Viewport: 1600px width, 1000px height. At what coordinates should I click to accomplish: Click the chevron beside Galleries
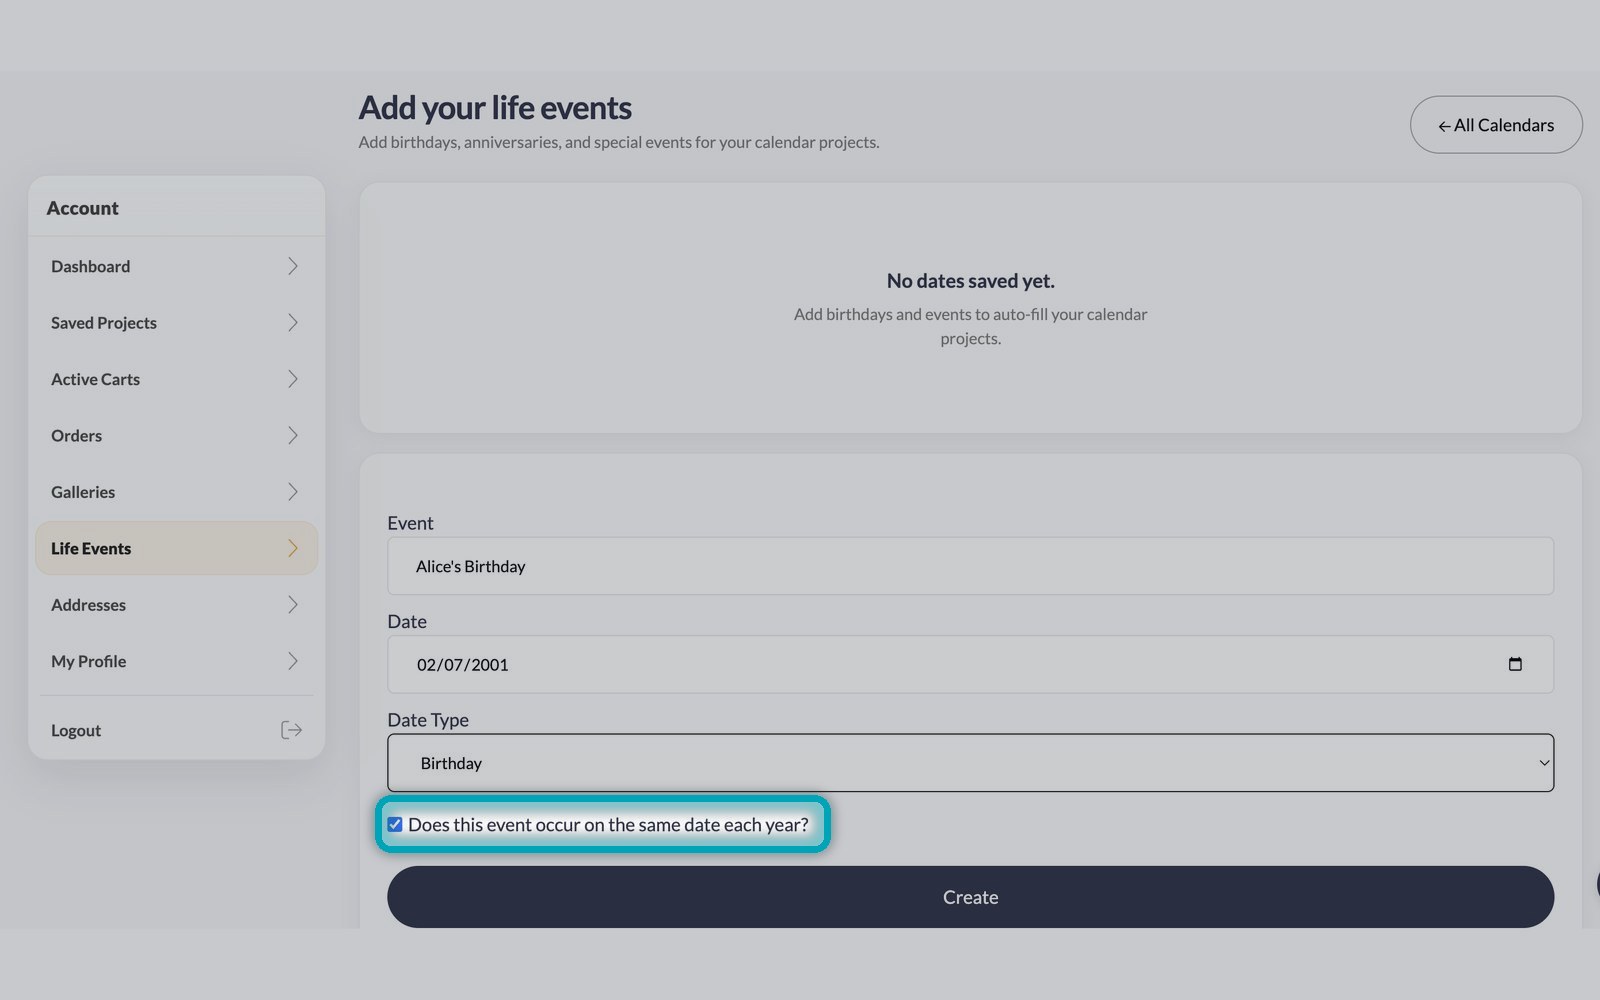(x=293, y=492)
